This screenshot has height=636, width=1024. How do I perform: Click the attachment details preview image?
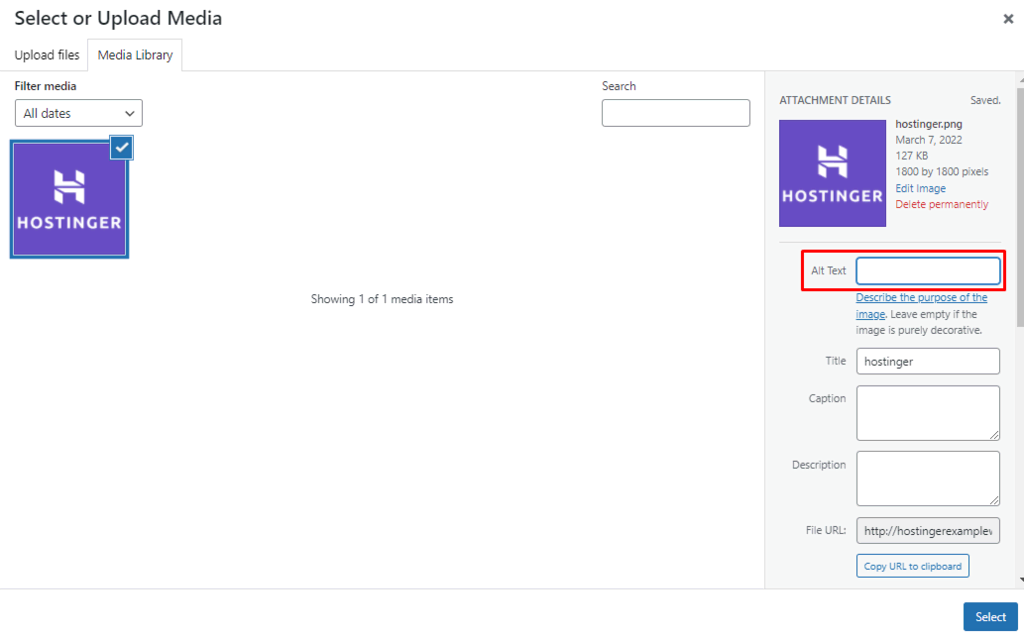click(x=832, y=173)
